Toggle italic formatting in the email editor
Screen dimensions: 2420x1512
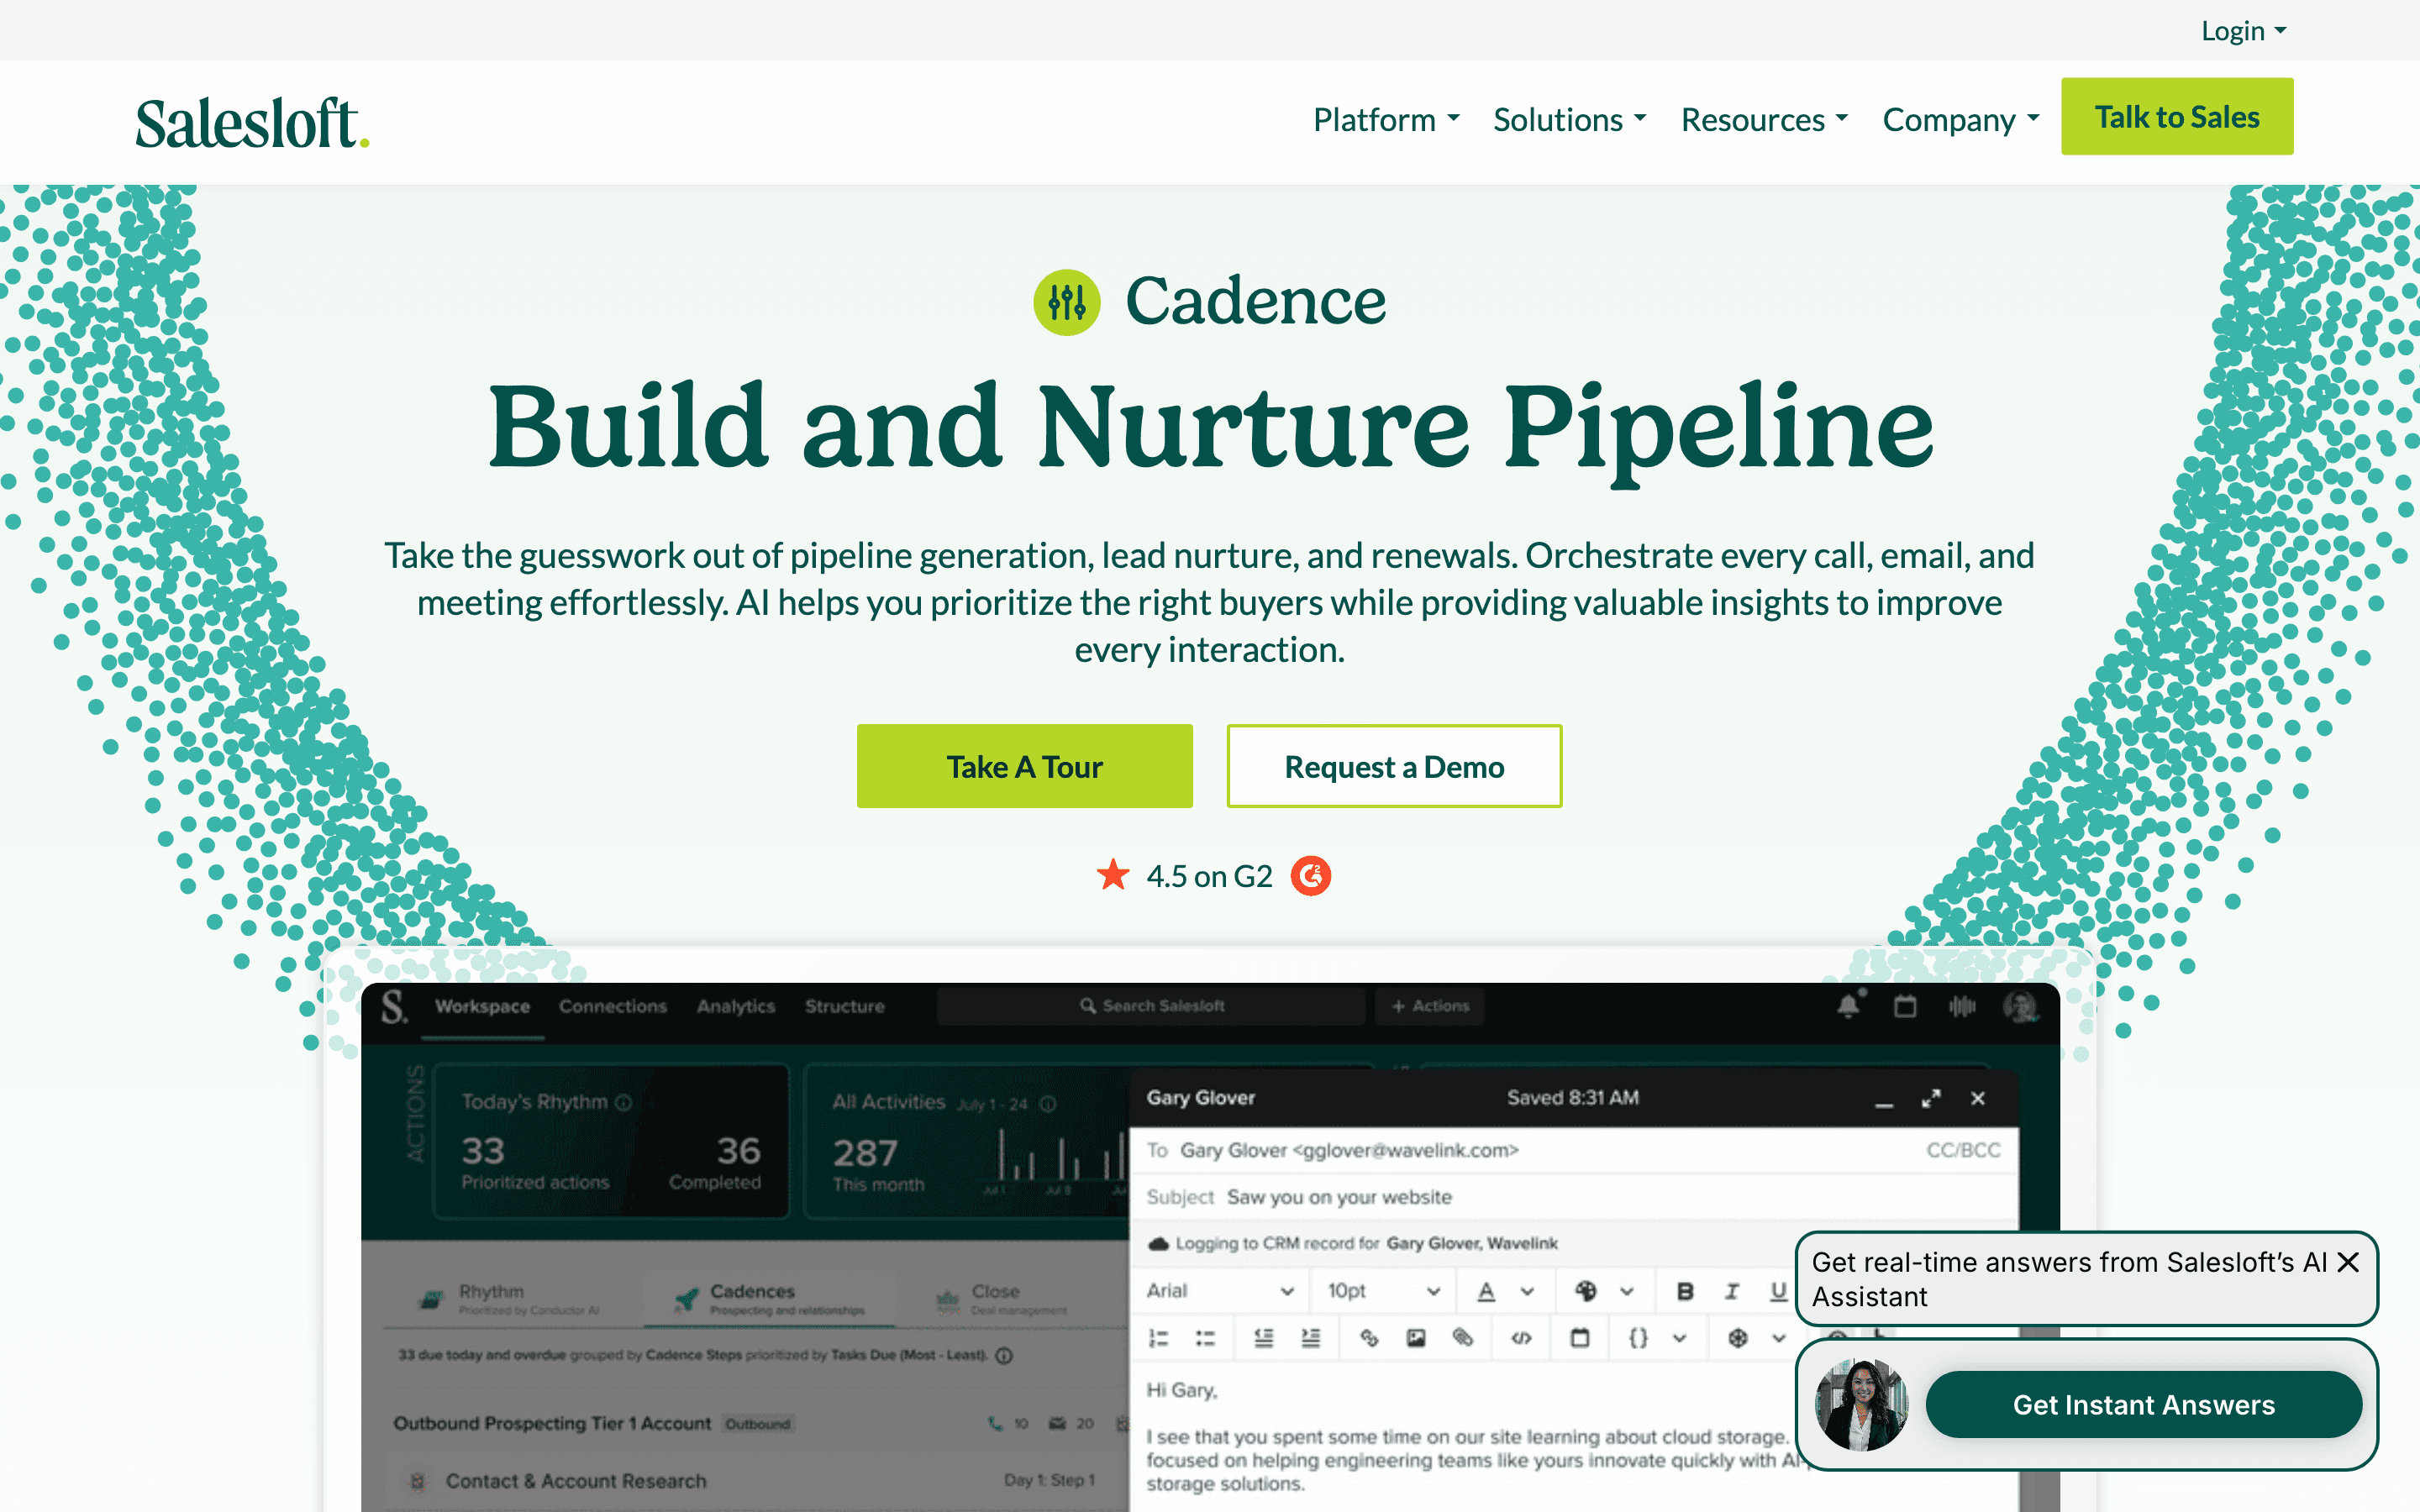1732,1291
